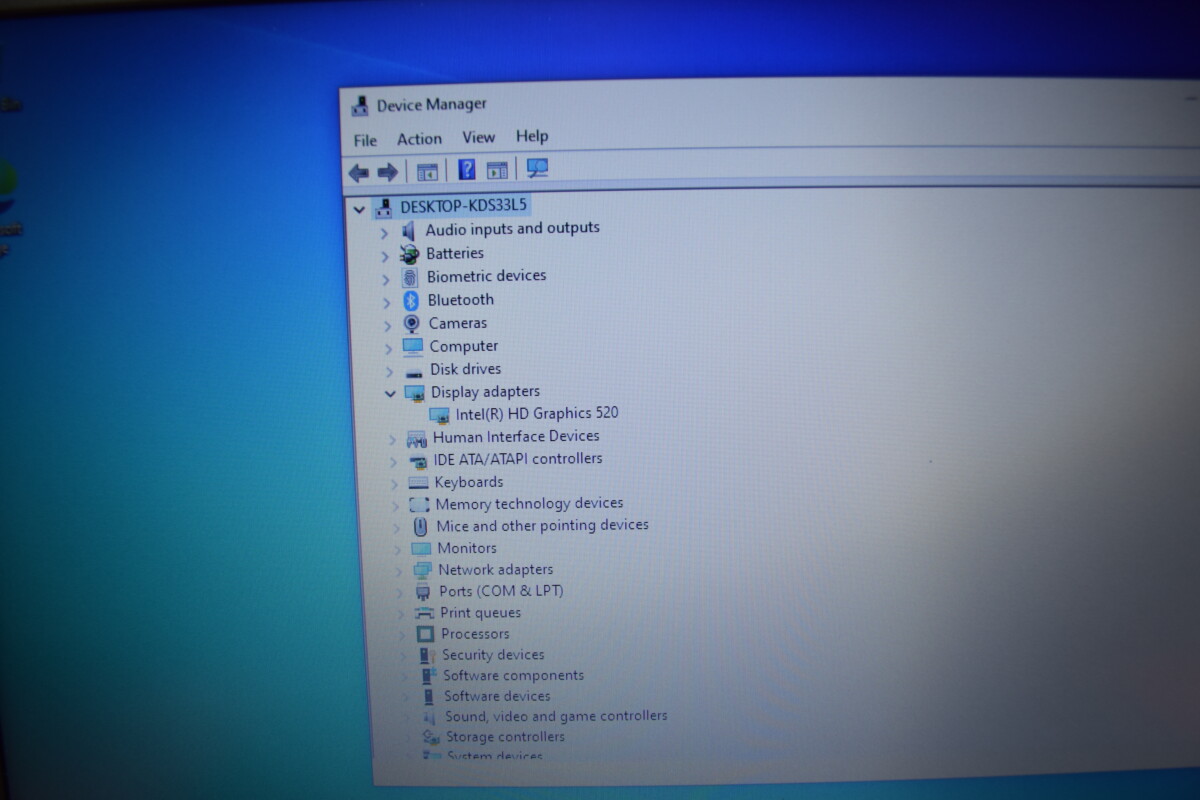
Task: Click the Device Manager title bar icon
Action: [x=360, y=106]
